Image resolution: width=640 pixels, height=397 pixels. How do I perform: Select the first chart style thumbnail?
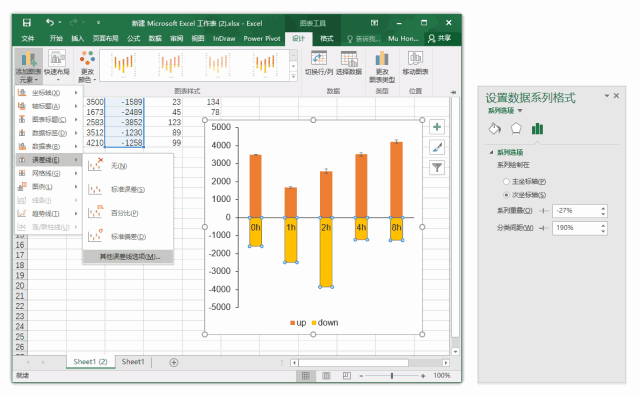click(123, 65)
